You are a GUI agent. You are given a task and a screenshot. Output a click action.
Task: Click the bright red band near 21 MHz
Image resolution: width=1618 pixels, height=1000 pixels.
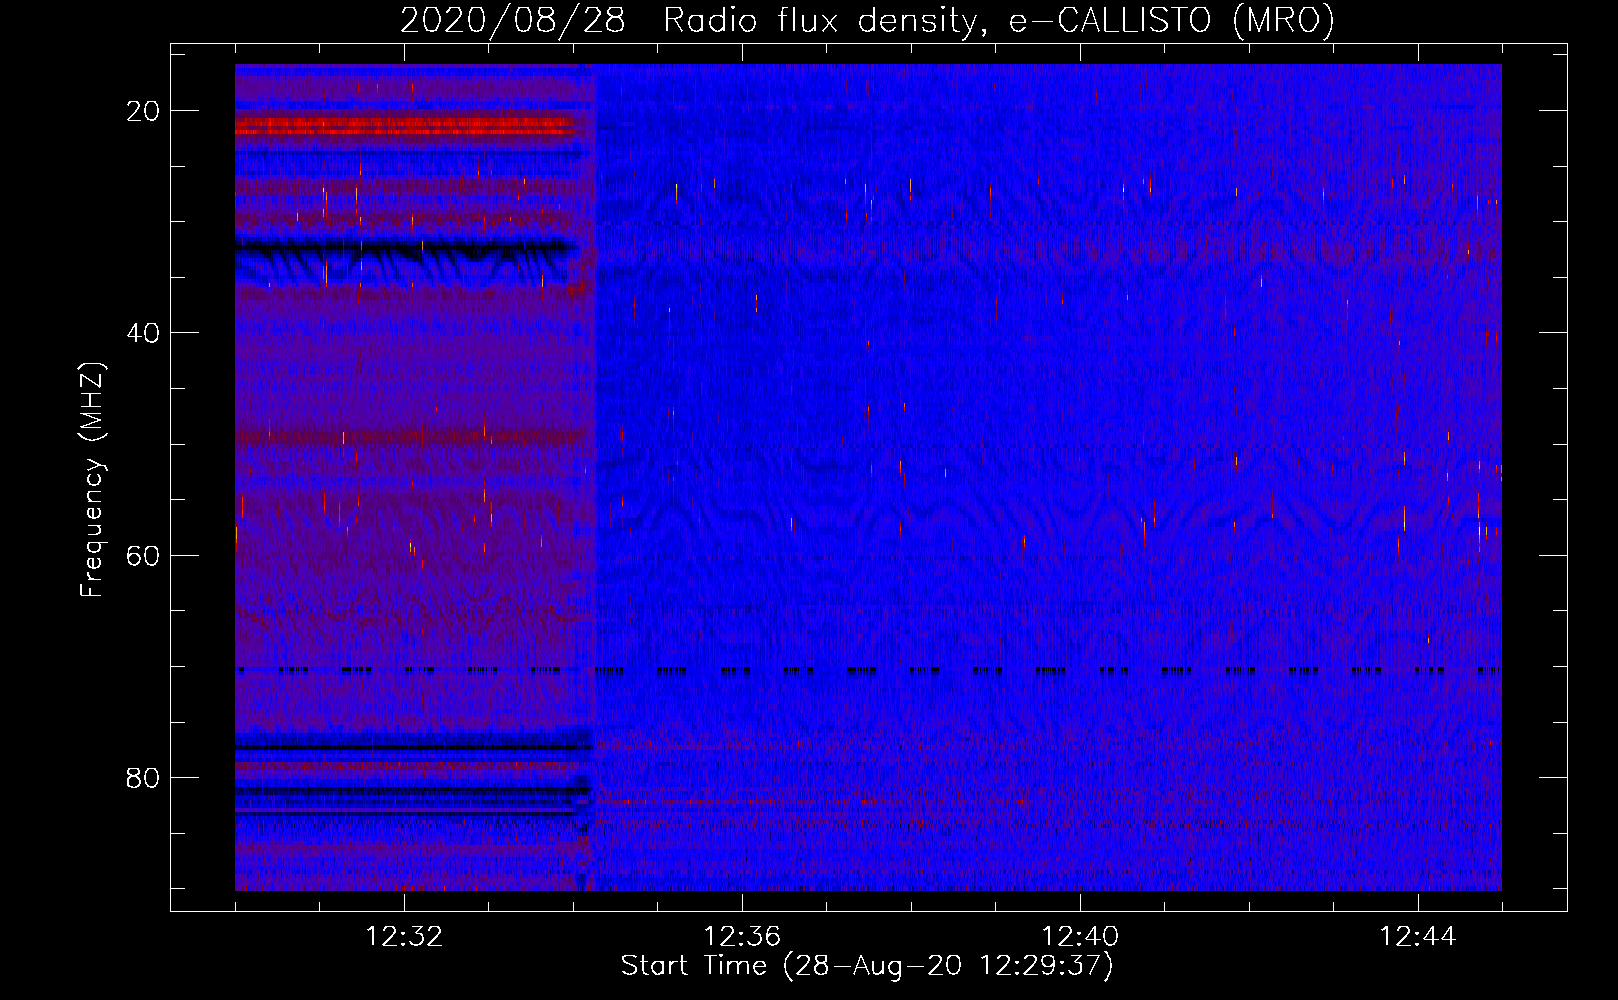click(405, 126)
